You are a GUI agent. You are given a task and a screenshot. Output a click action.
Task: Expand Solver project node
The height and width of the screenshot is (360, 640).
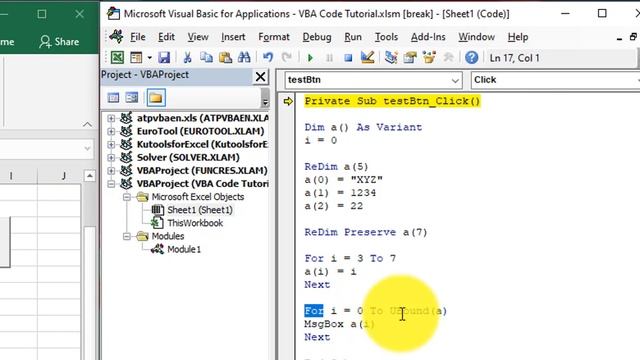point(111,158)
